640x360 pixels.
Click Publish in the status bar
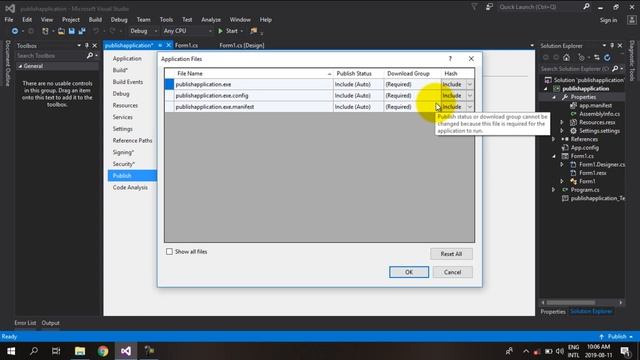(617, 337)
